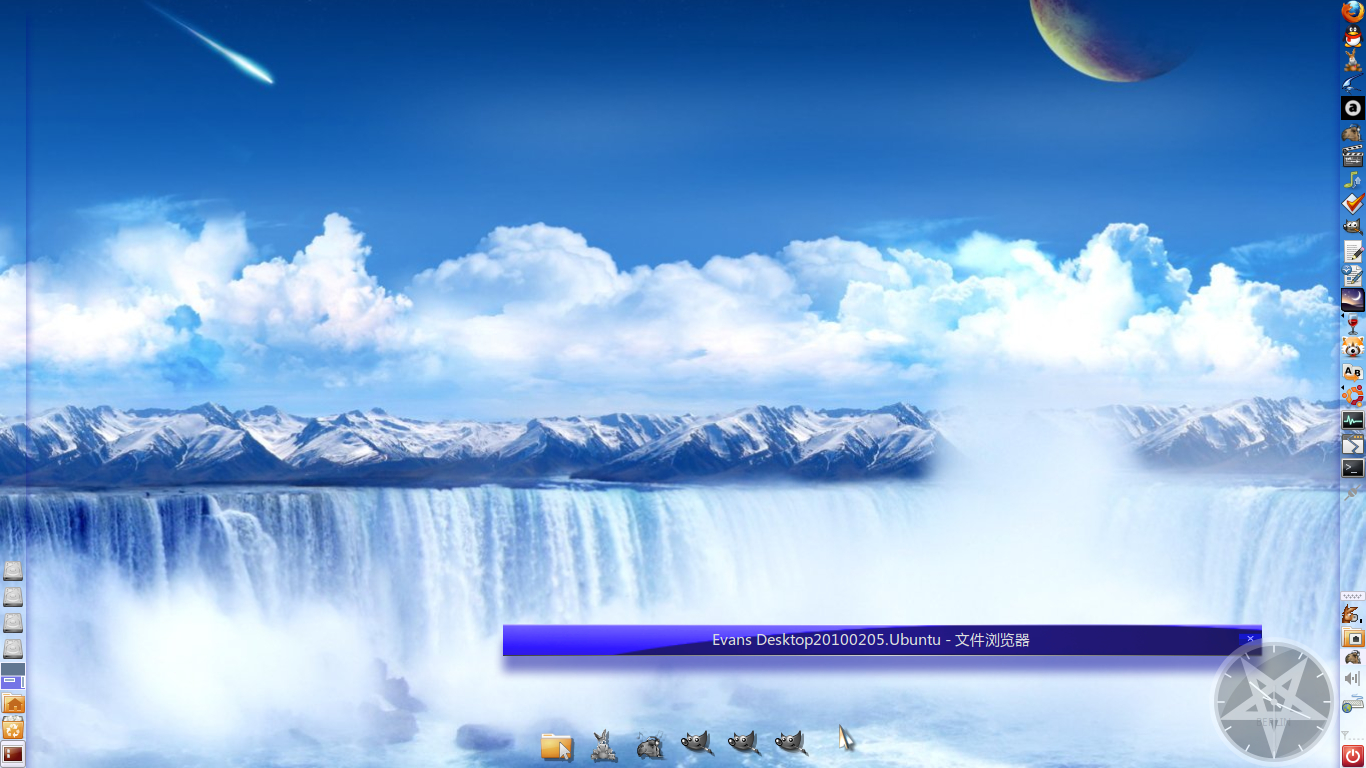Open the aMule rabbit launcher in right dock
Viewport: 1366px width, 768px height.
coord(1353,60)
